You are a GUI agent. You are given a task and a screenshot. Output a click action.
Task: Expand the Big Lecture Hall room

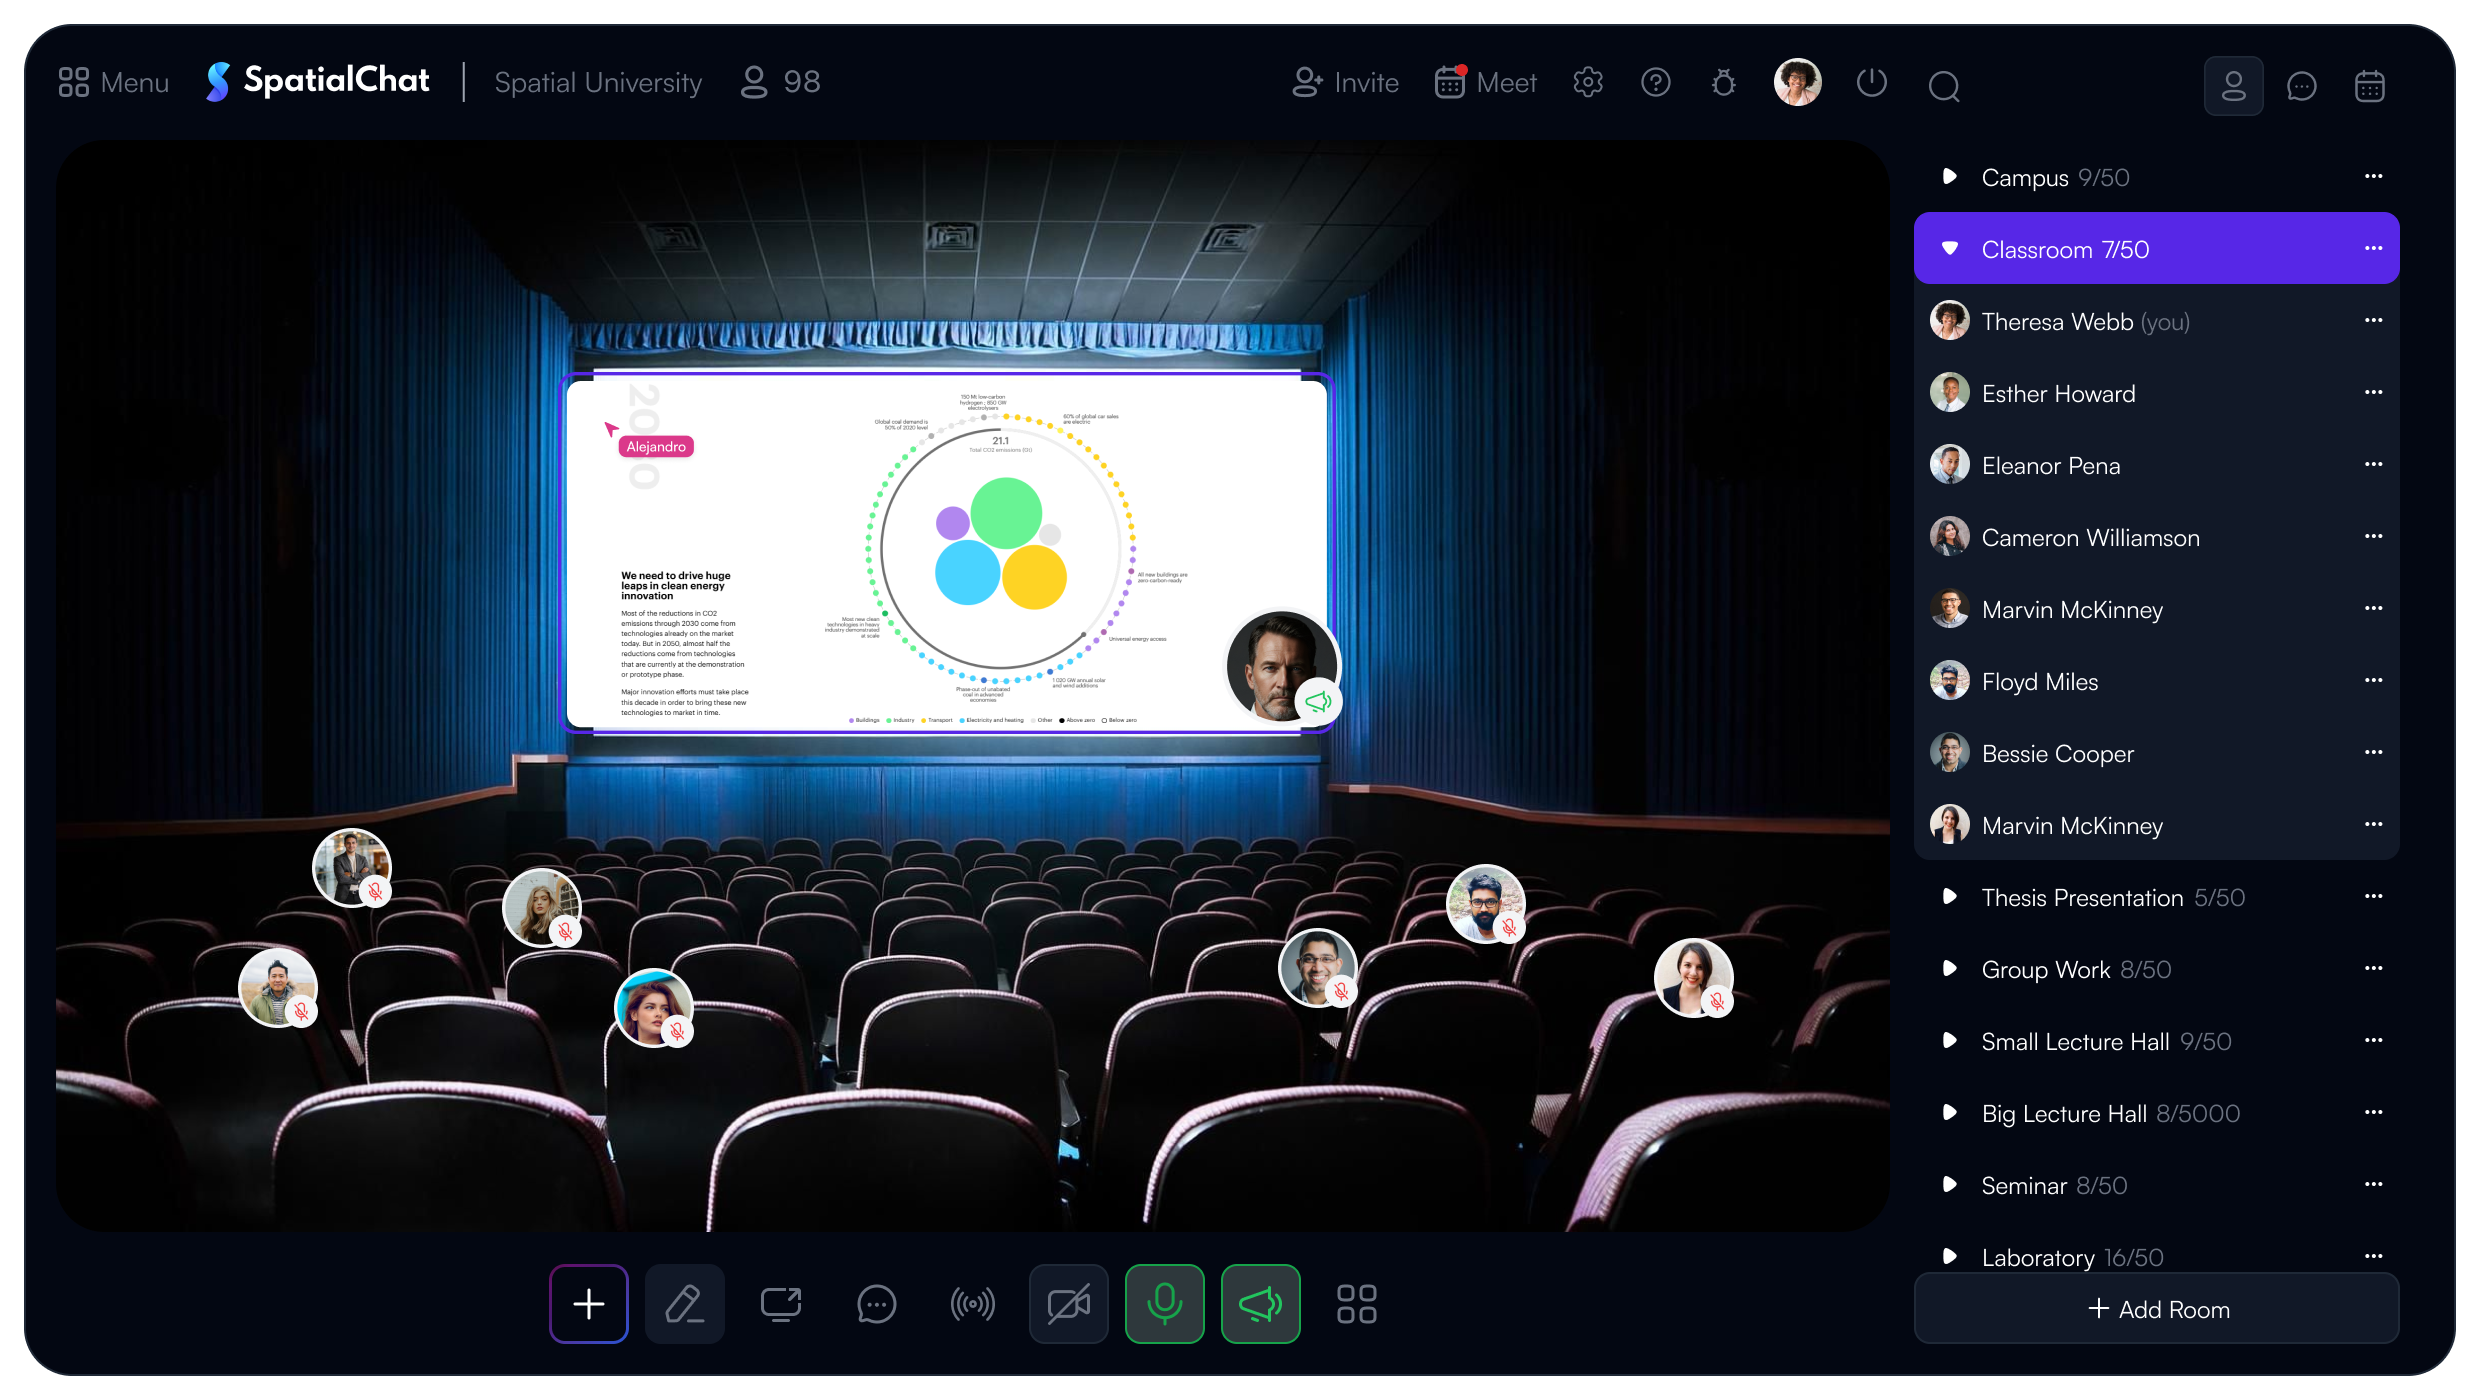point(1949,1112)
